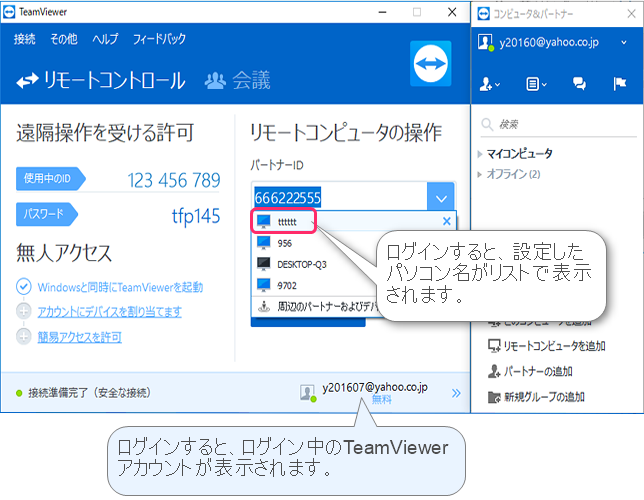Close the コンピュータ&パートナー panel
This screenshot has width=644, height=500.
[x=632, y=14]
